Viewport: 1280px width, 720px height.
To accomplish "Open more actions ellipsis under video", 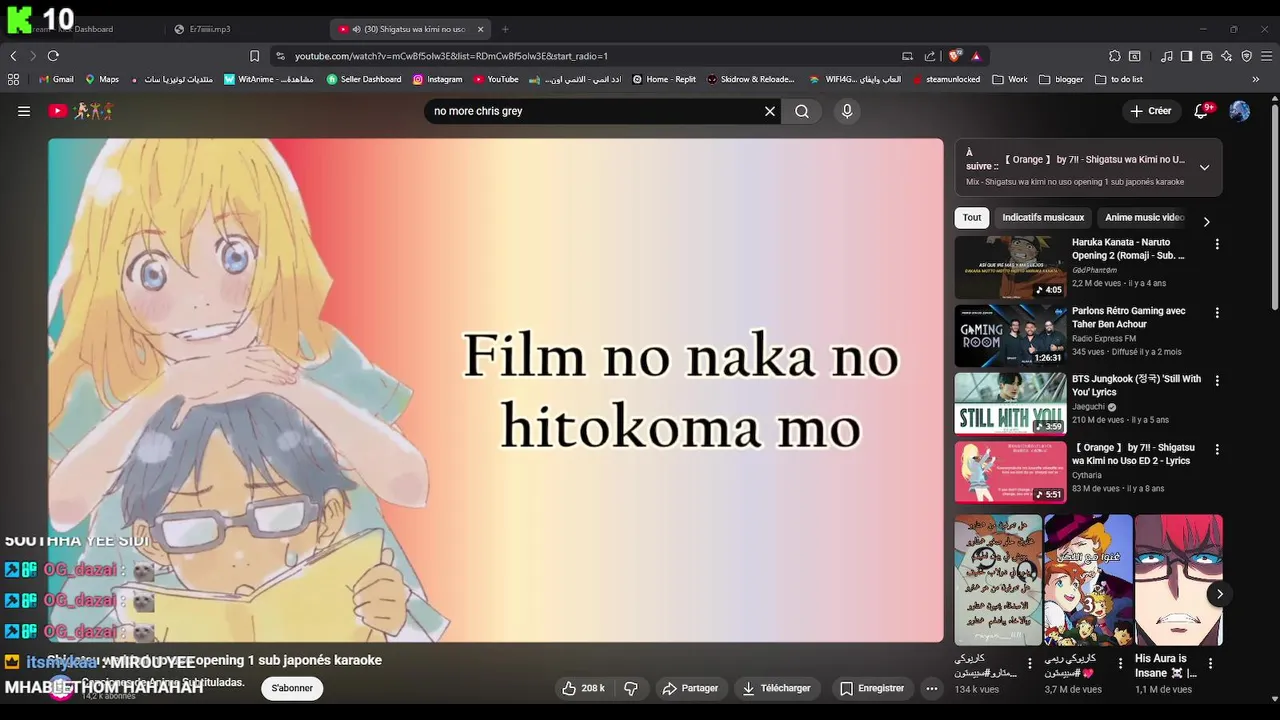I will click(x=932, y=688).
